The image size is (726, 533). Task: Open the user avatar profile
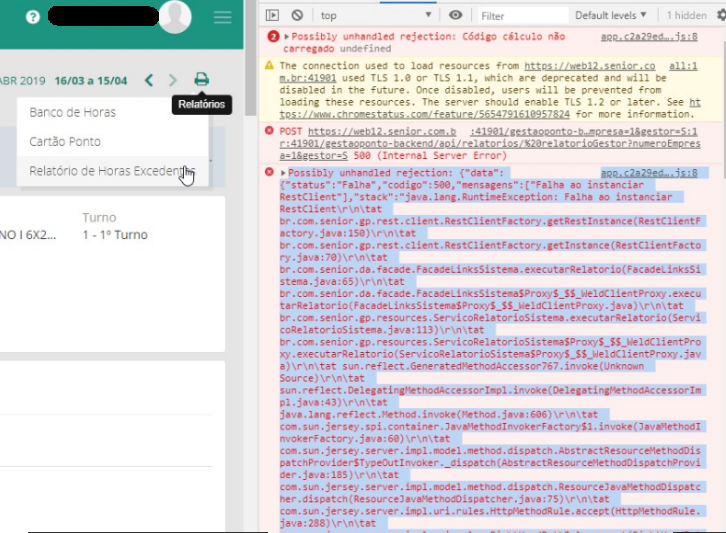(174, 17)
